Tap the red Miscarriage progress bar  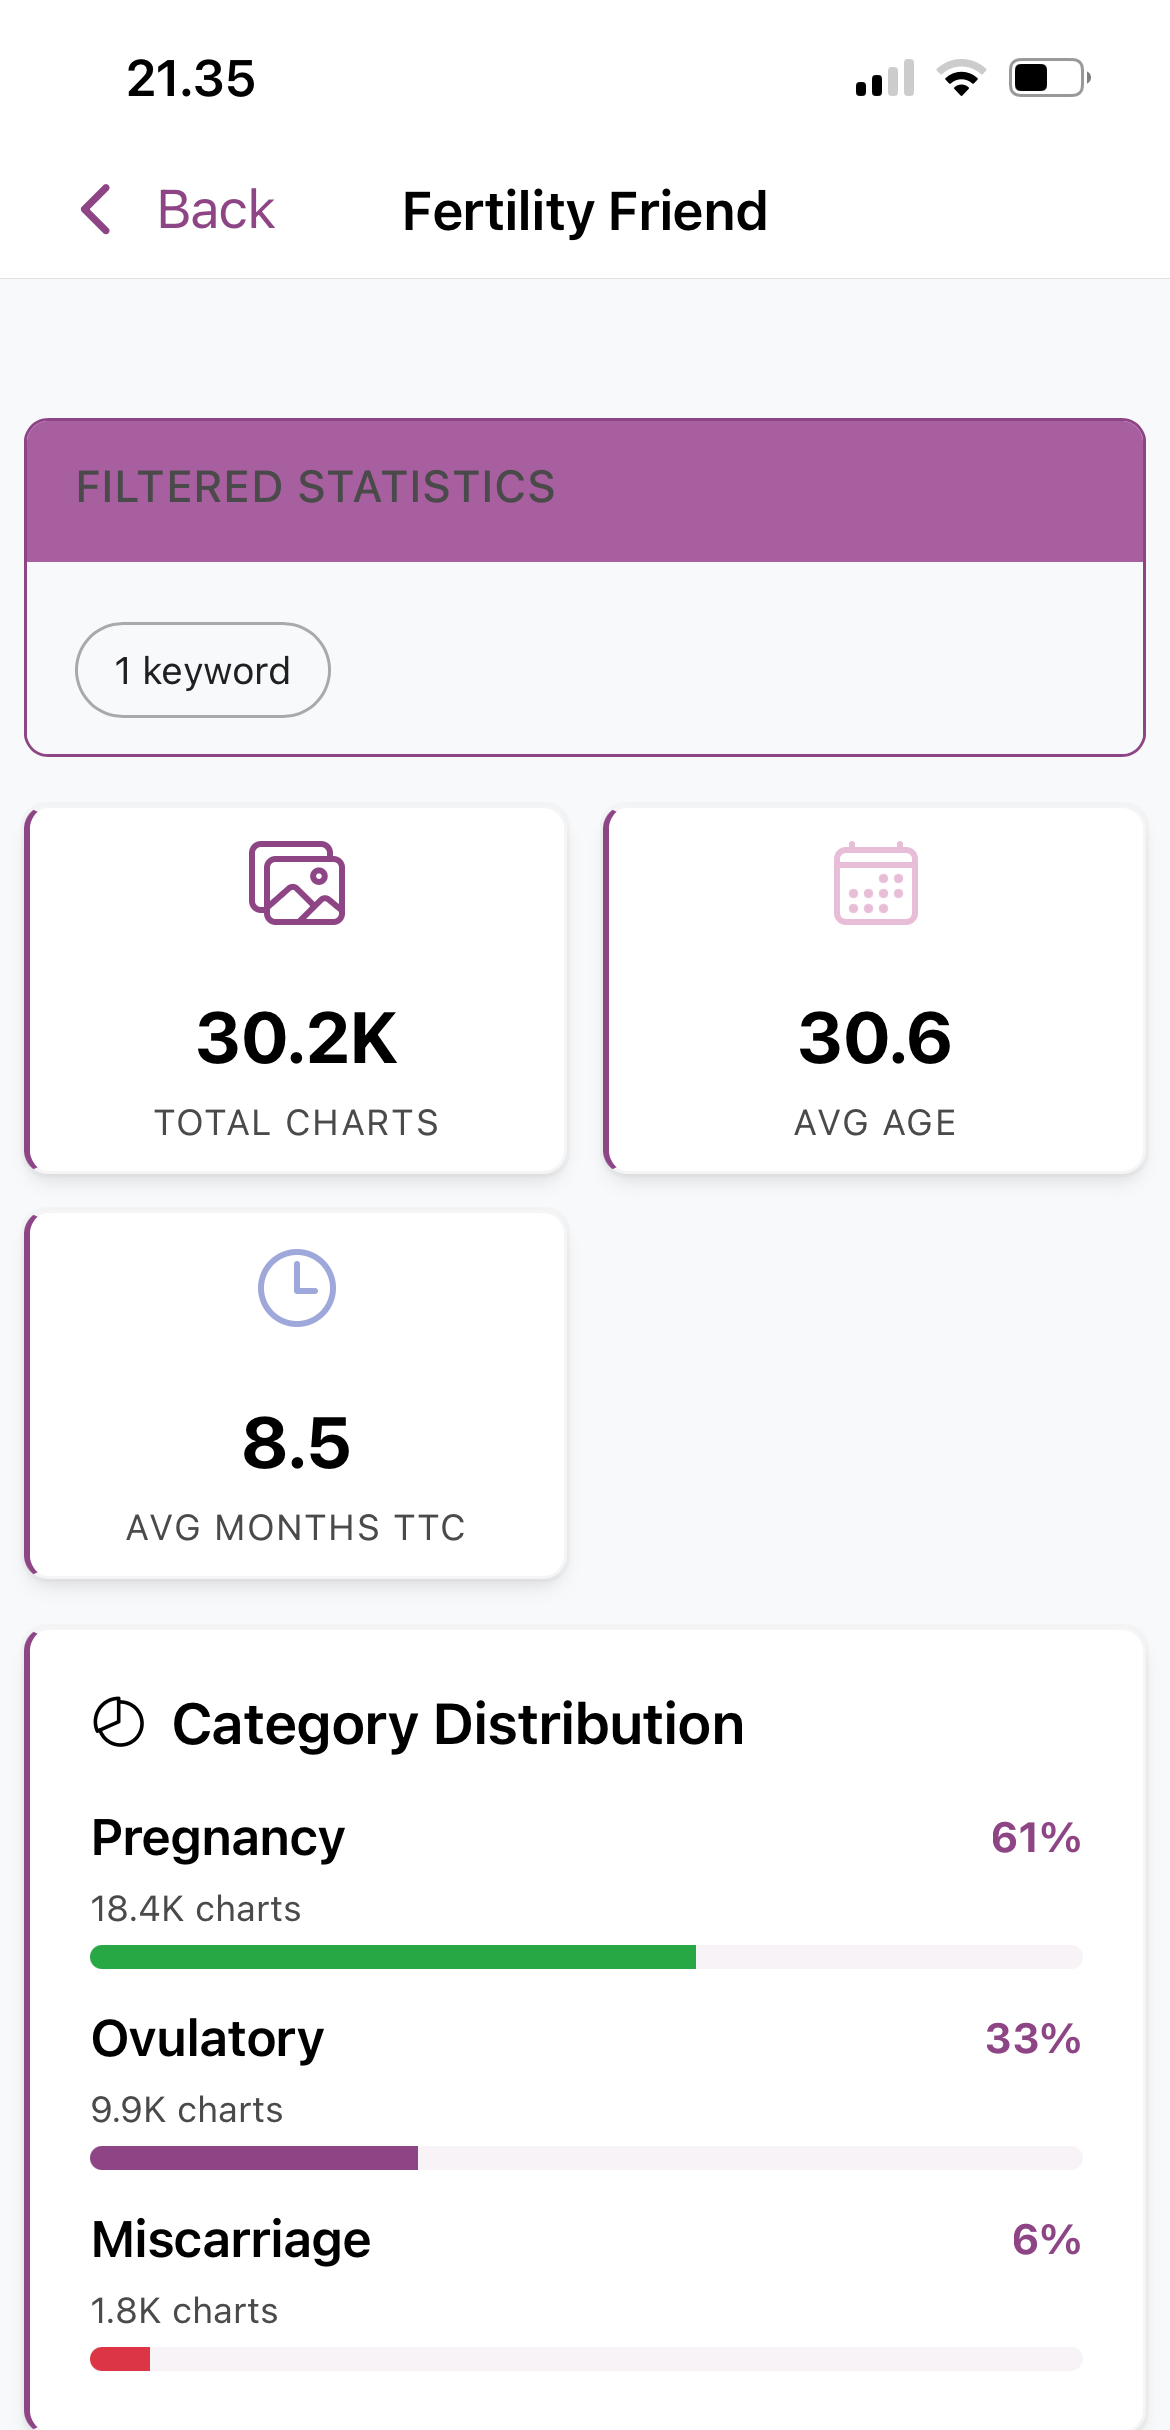pos(120,2359)
